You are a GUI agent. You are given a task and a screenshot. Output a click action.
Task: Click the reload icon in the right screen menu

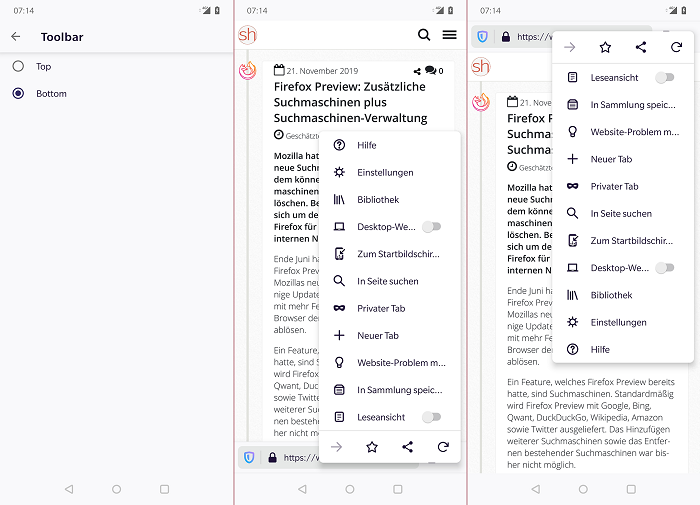click(x=677, y=47)
